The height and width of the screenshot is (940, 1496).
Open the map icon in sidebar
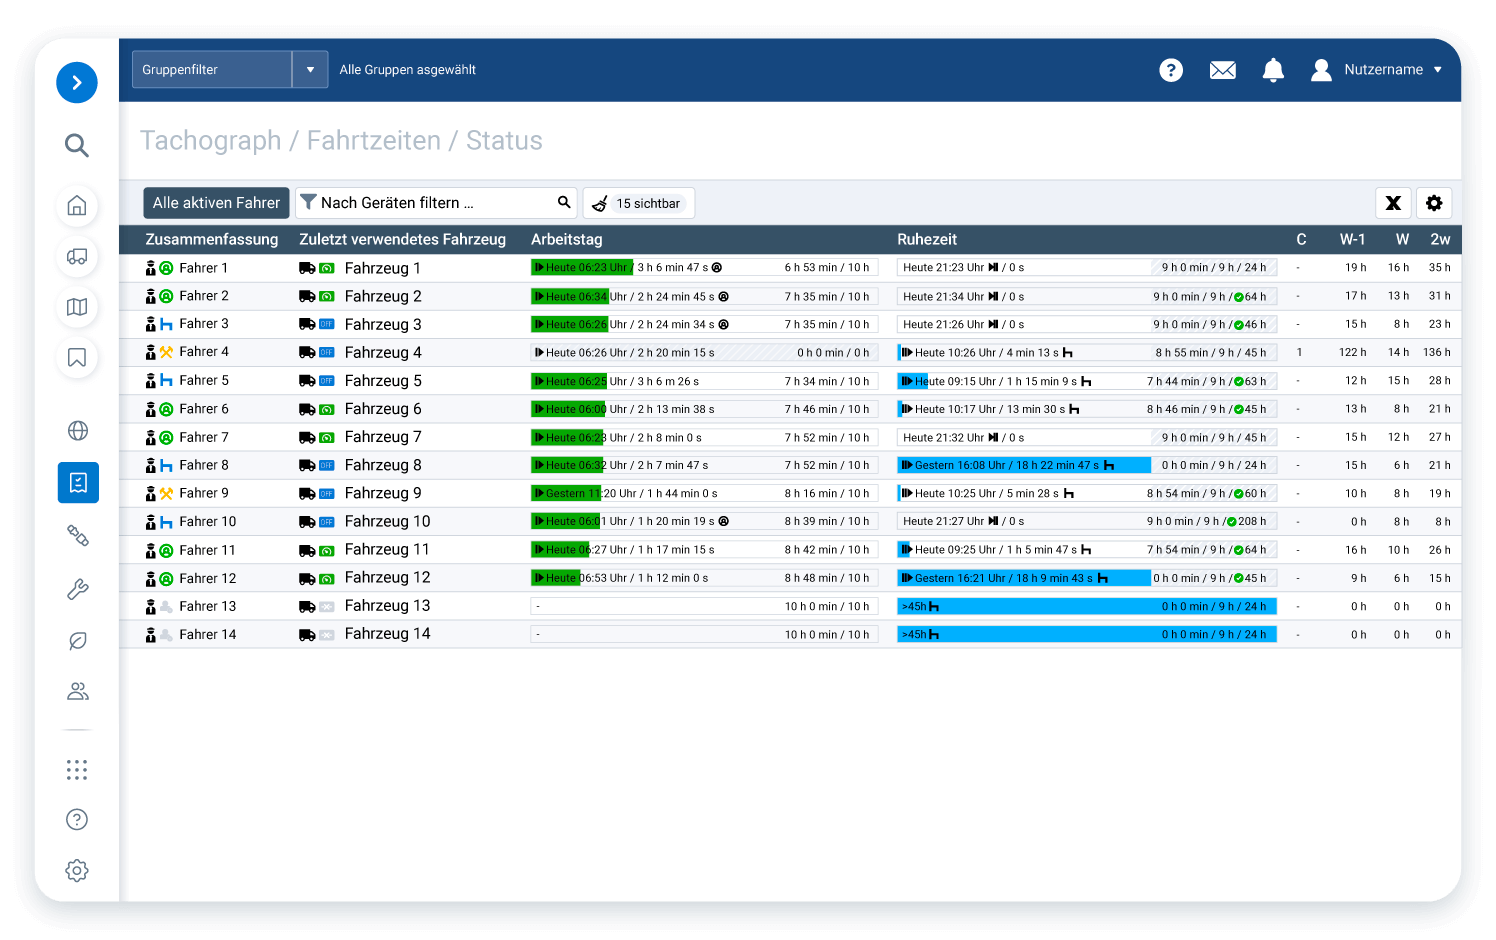(77, 307)
